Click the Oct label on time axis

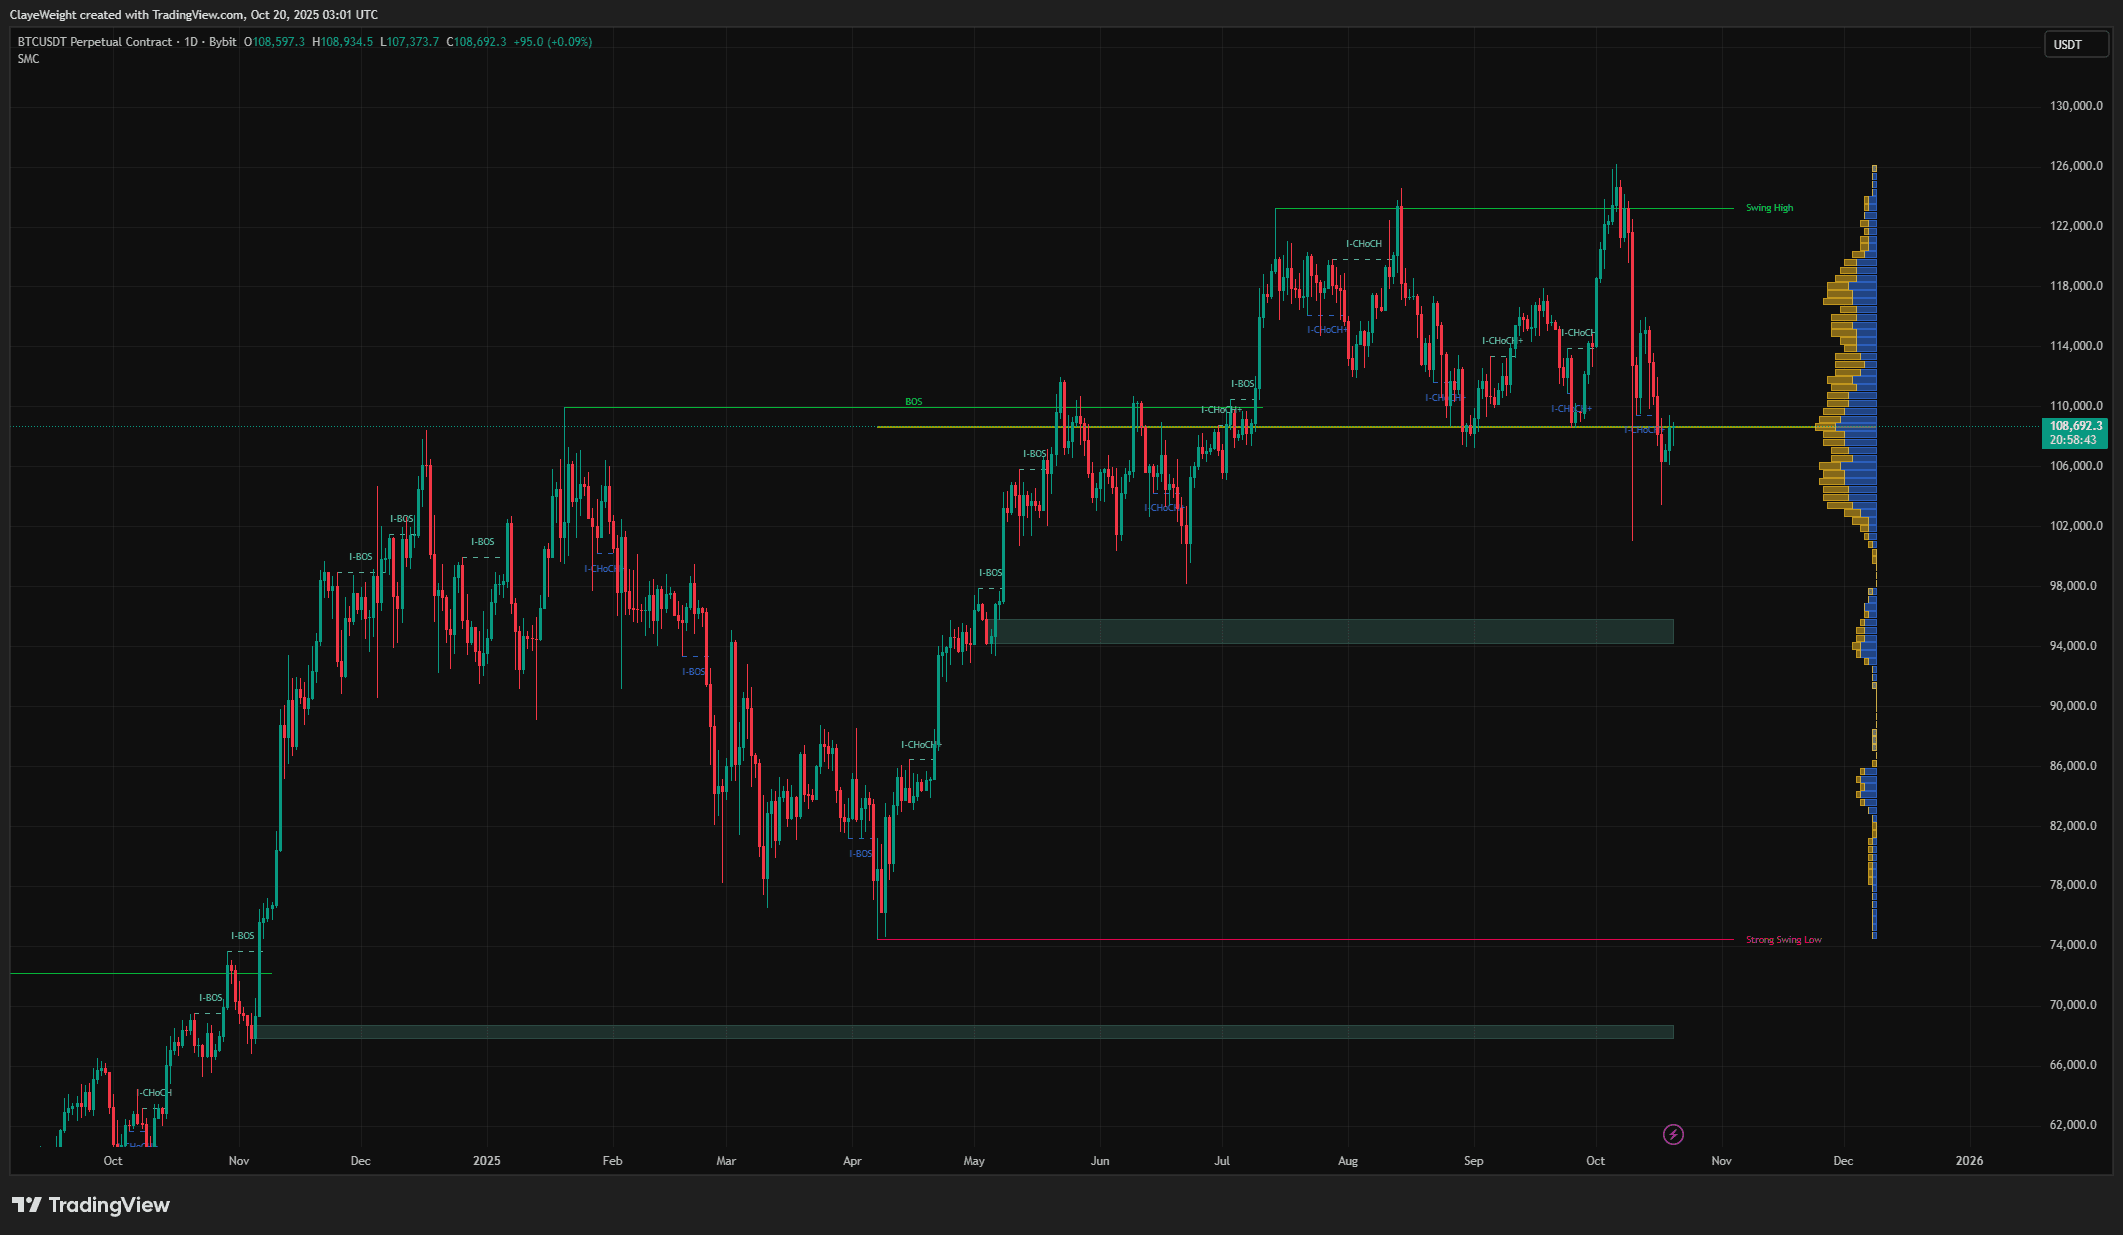[1594, 1161]
